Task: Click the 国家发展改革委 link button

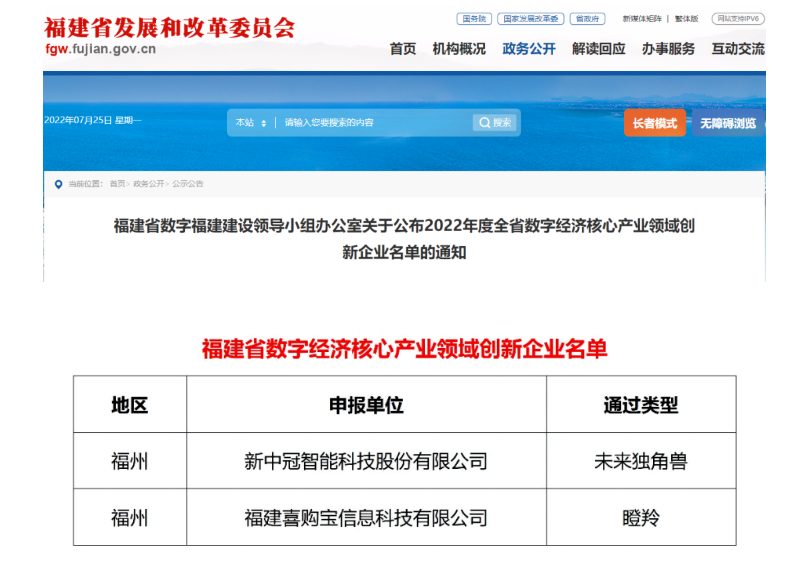Action: coord(531,19)
